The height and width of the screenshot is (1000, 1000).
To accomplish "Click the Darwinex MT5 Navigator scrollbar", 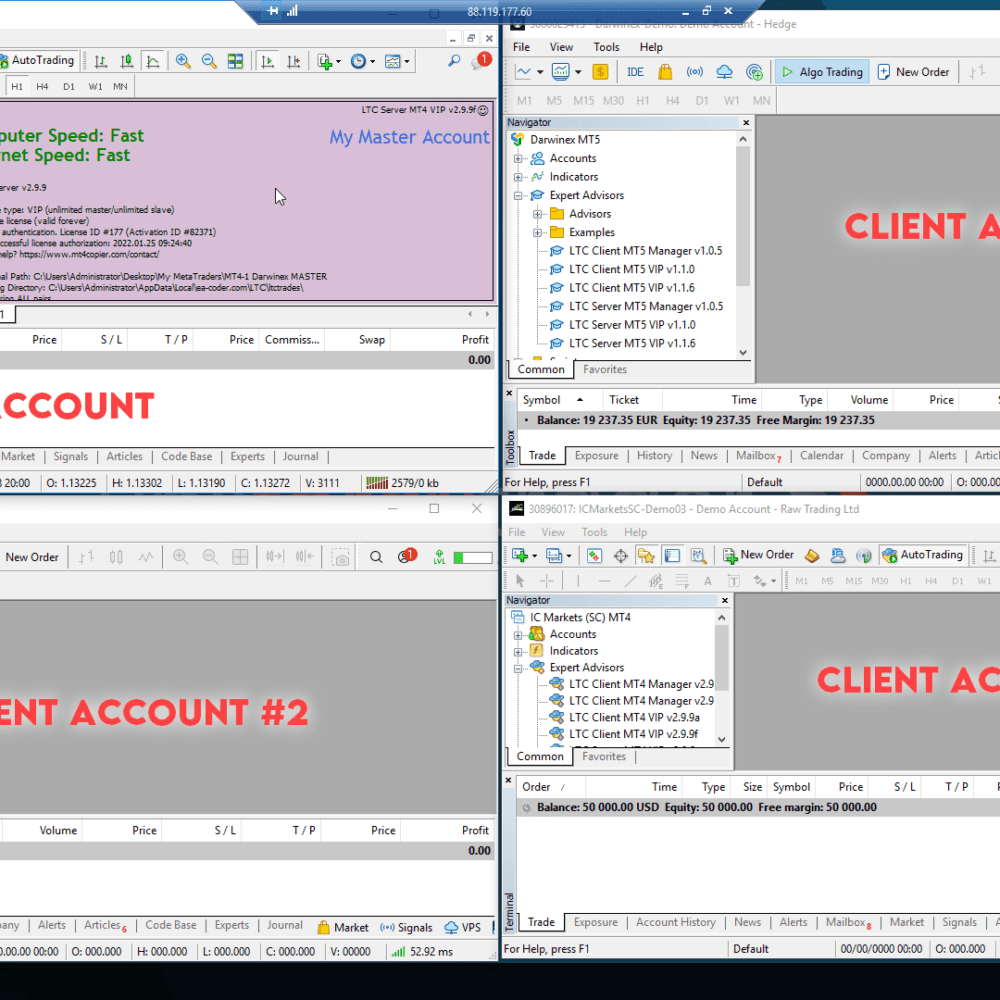I will 742,216.
